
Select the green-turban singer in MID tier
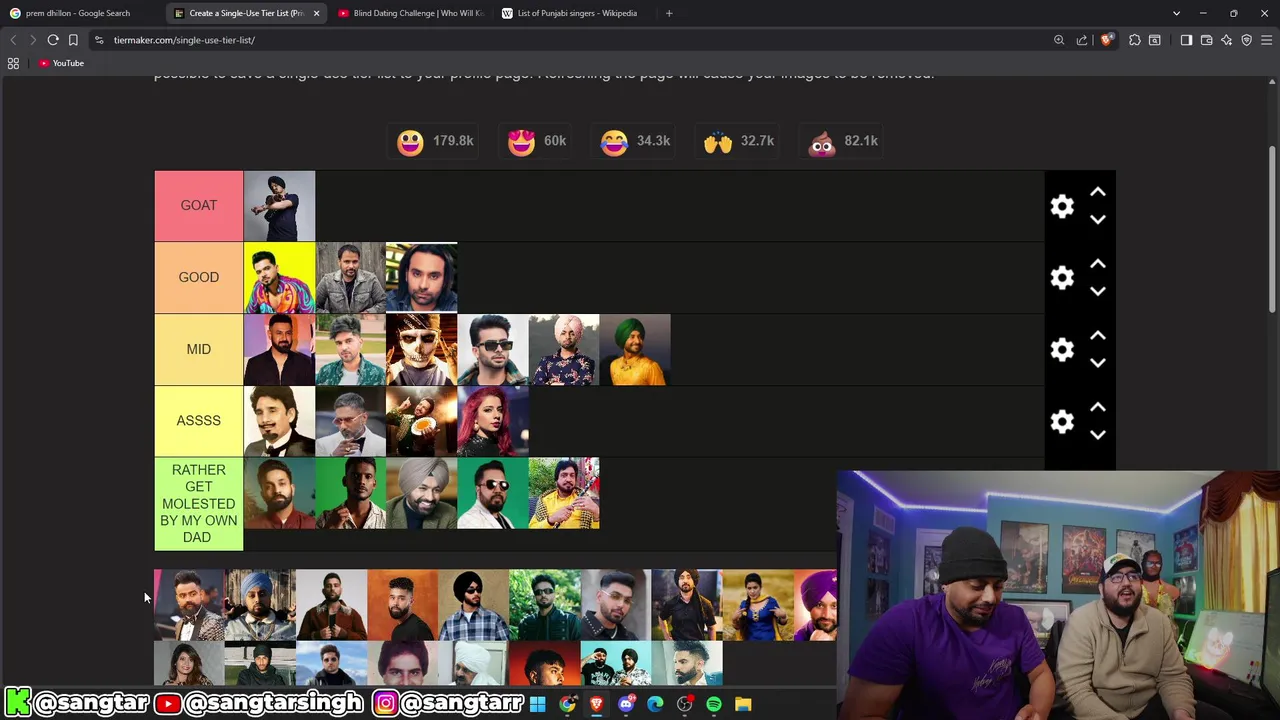click(x=635, y=350)
